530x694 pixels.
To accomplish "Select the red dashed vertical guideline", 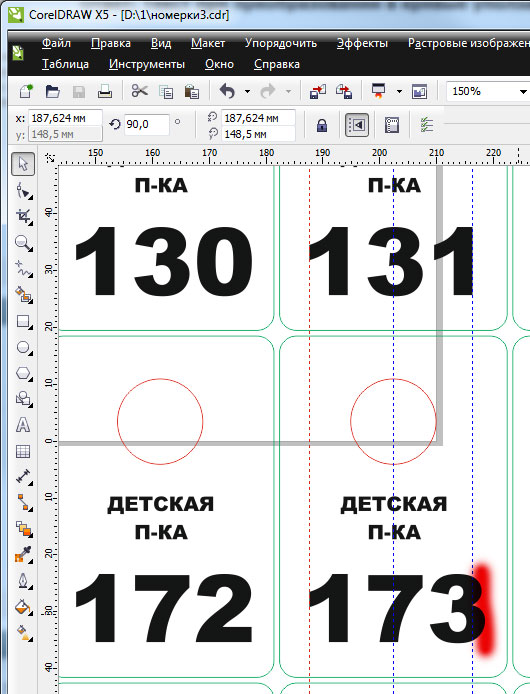I will (x=309, y=429).
